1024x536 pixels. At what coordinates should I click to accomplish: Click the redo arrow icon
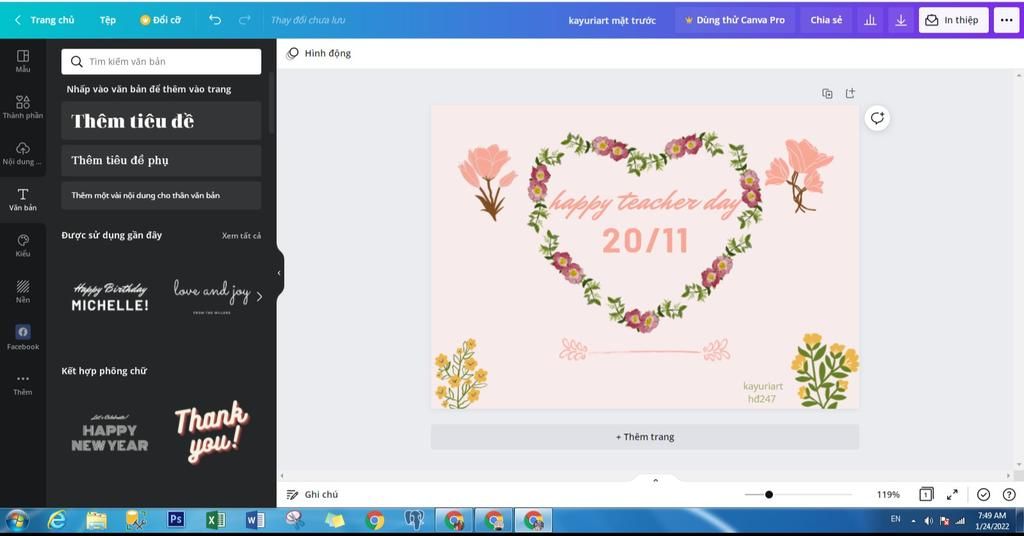click(x=245, y=20)
